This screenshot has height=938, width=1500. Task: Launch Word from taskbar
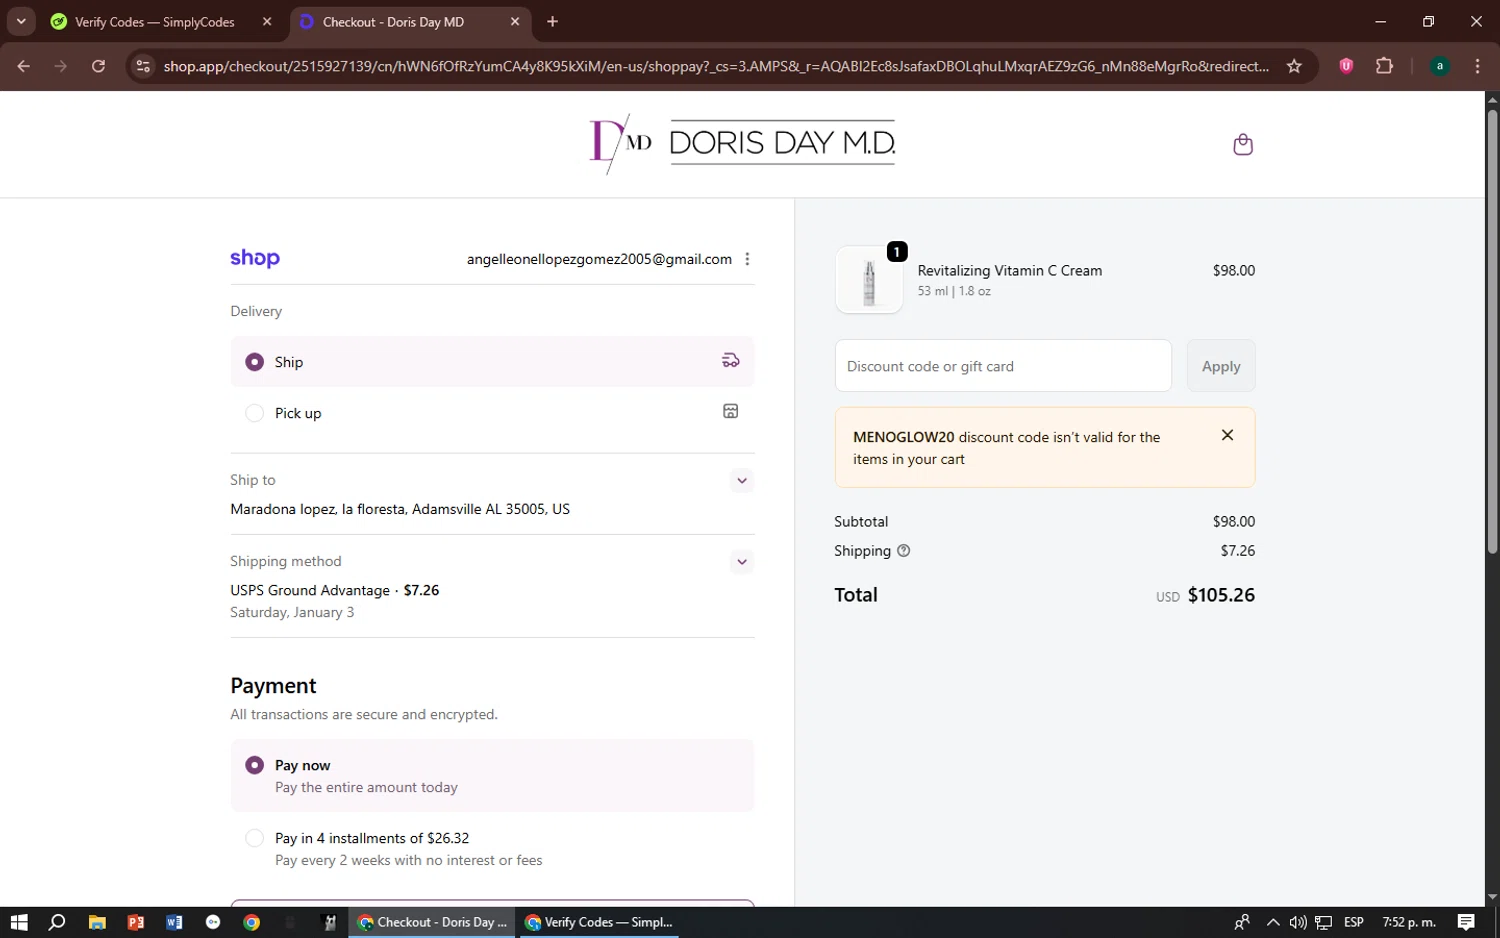pos(174,922)
